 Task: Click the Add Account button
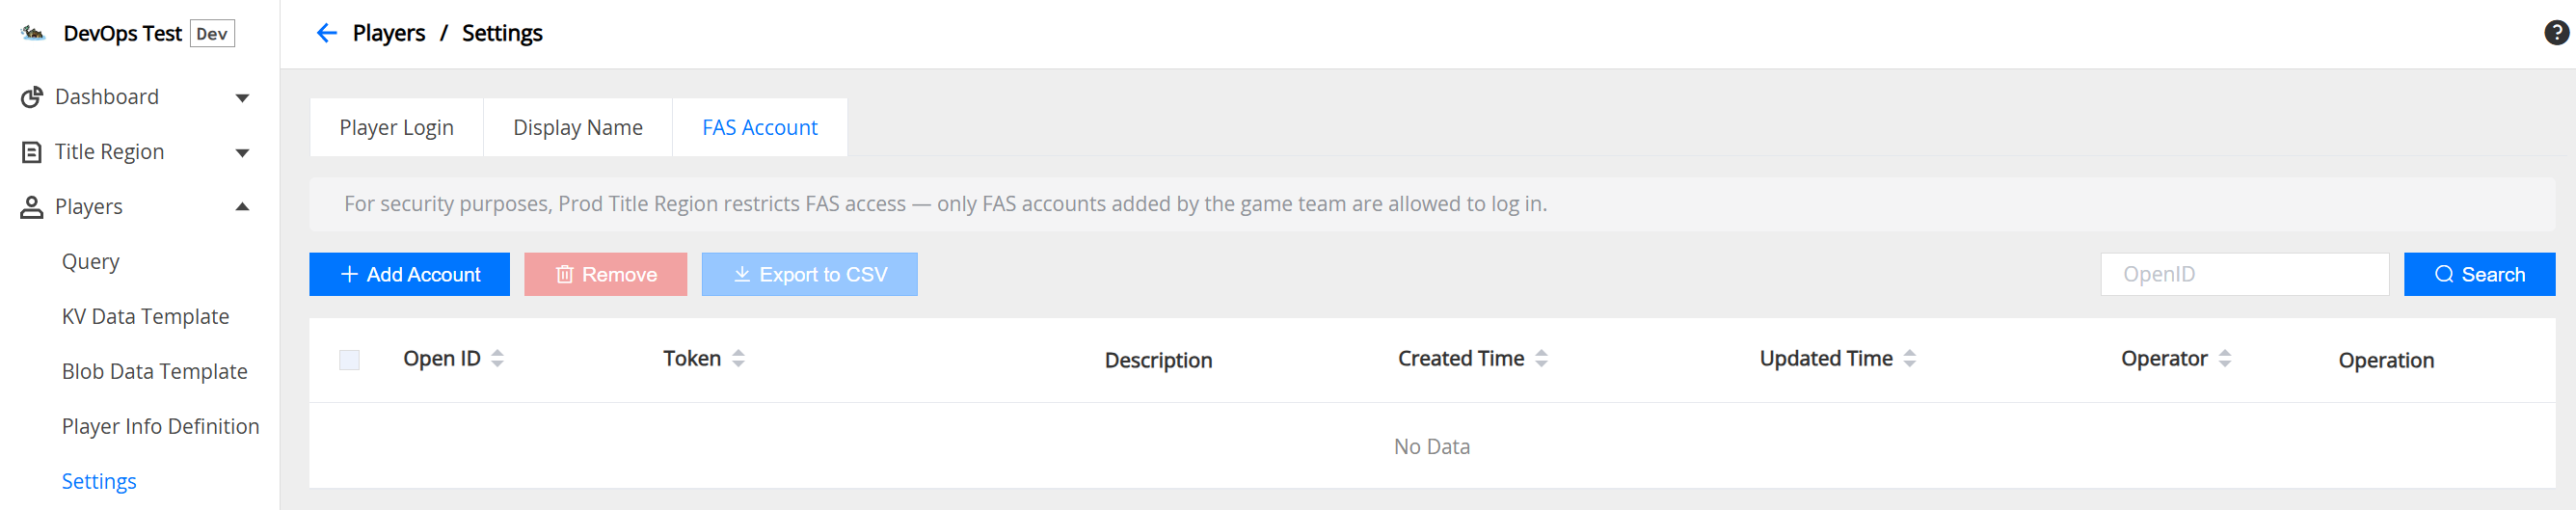tap(409, 275)
